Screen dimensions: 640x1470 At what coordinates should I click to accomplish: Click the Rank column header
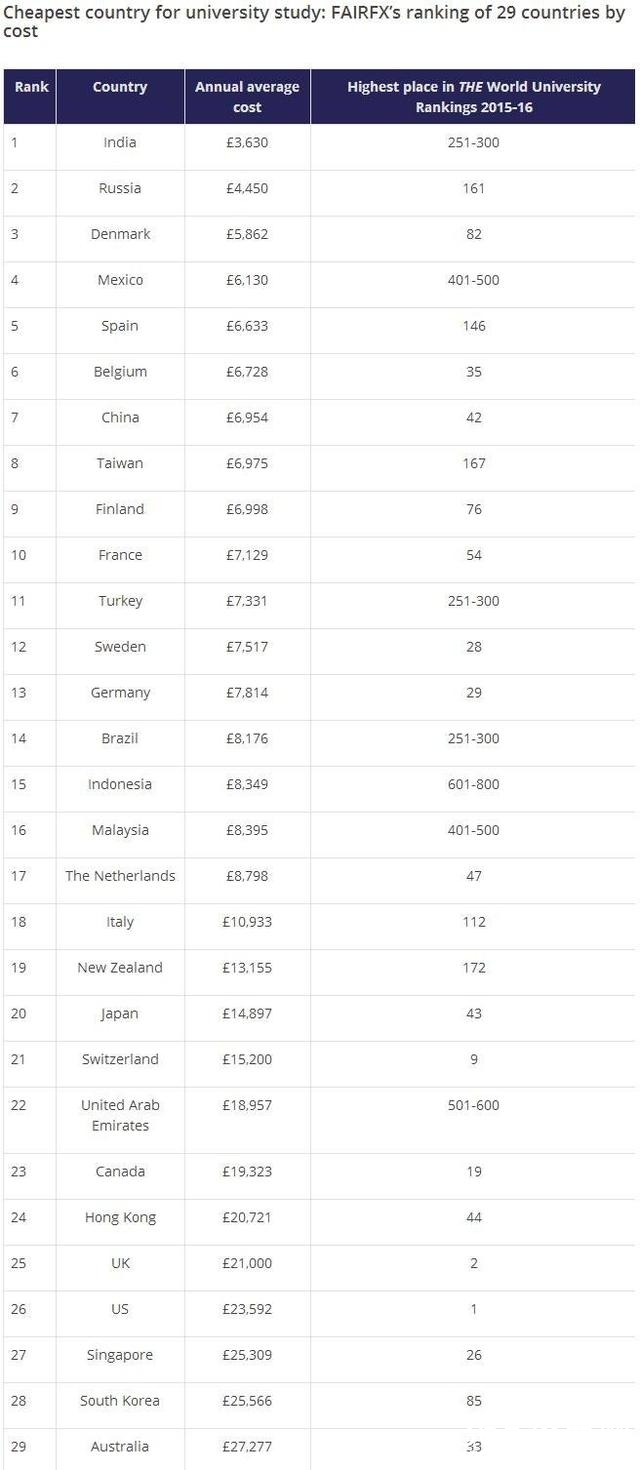click(x=31, y=87)
